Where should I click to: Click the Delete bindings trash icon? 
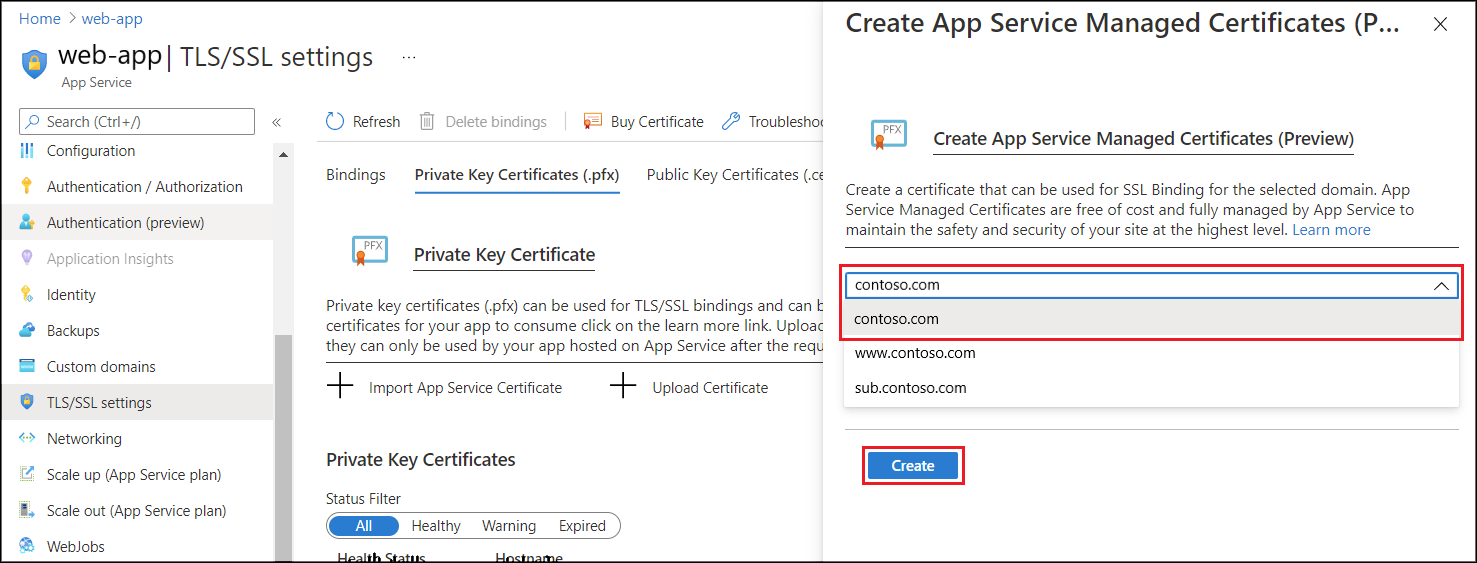coord(427,121)
